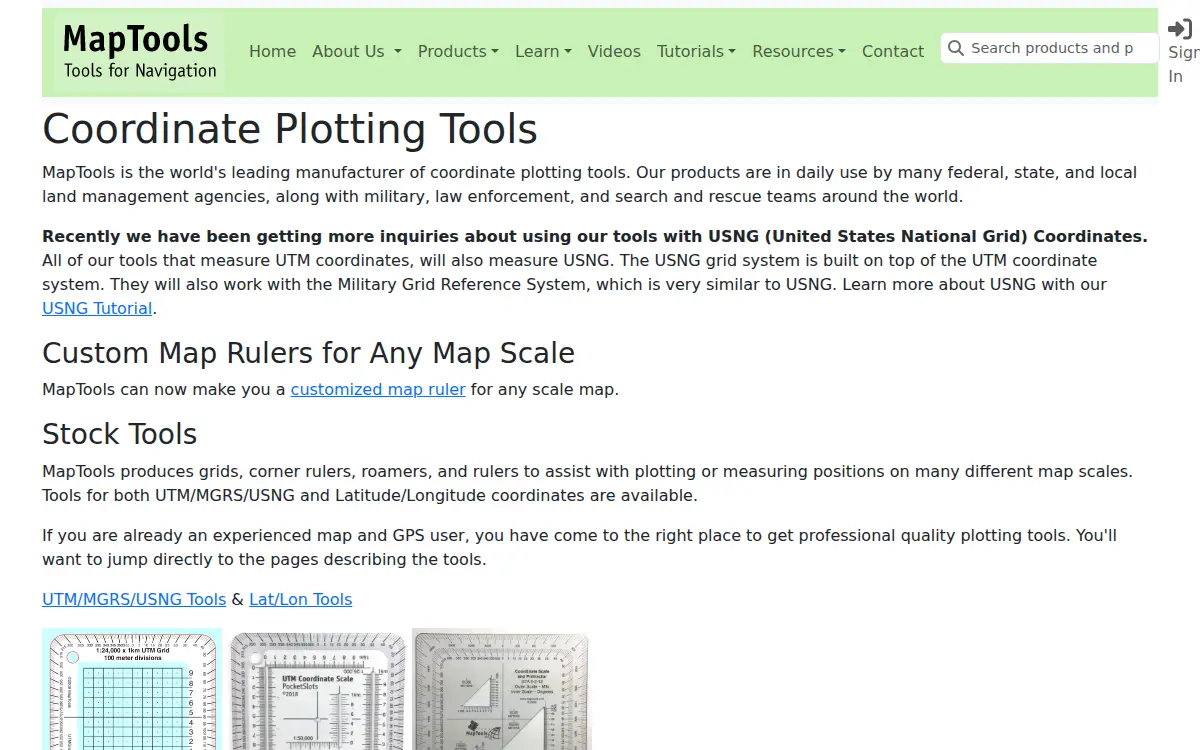1200x750 pixels.
Task: Click the Stock Tools heading
Action: pyautogui.click(x=119, y=434)
